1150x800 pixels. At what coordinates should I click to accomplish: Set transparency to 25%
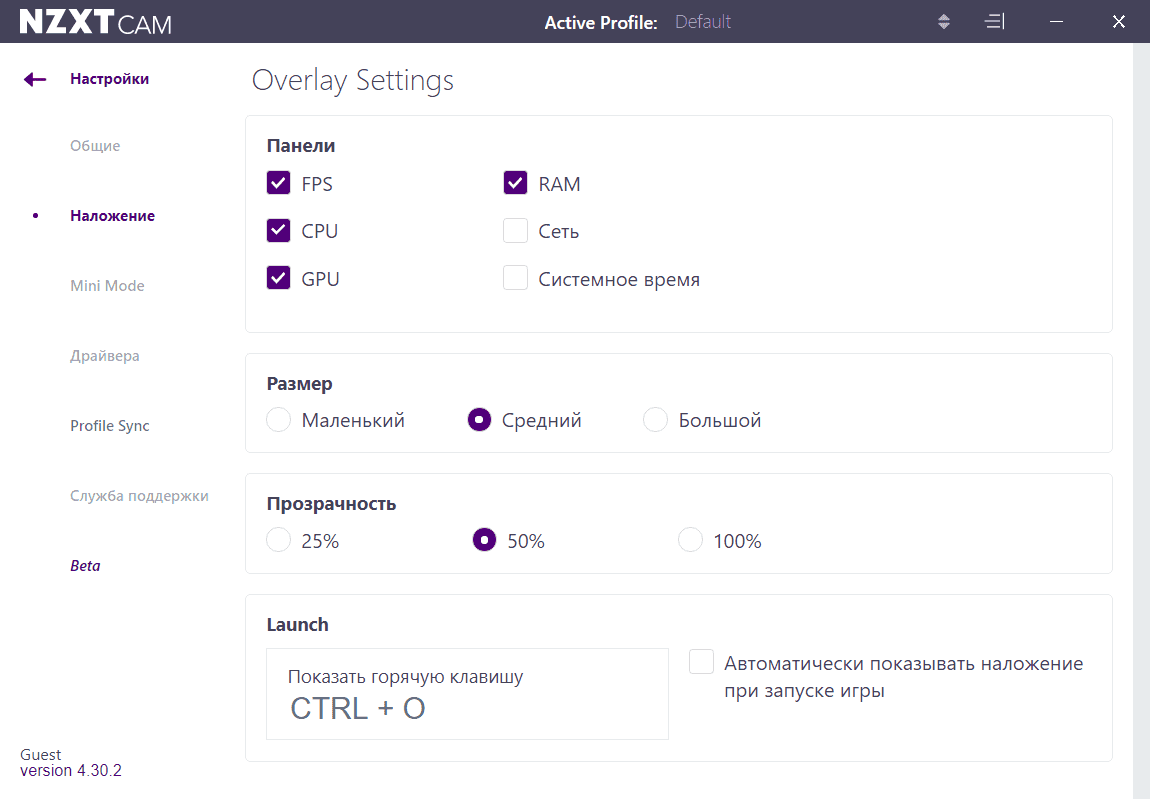[279, 541]
